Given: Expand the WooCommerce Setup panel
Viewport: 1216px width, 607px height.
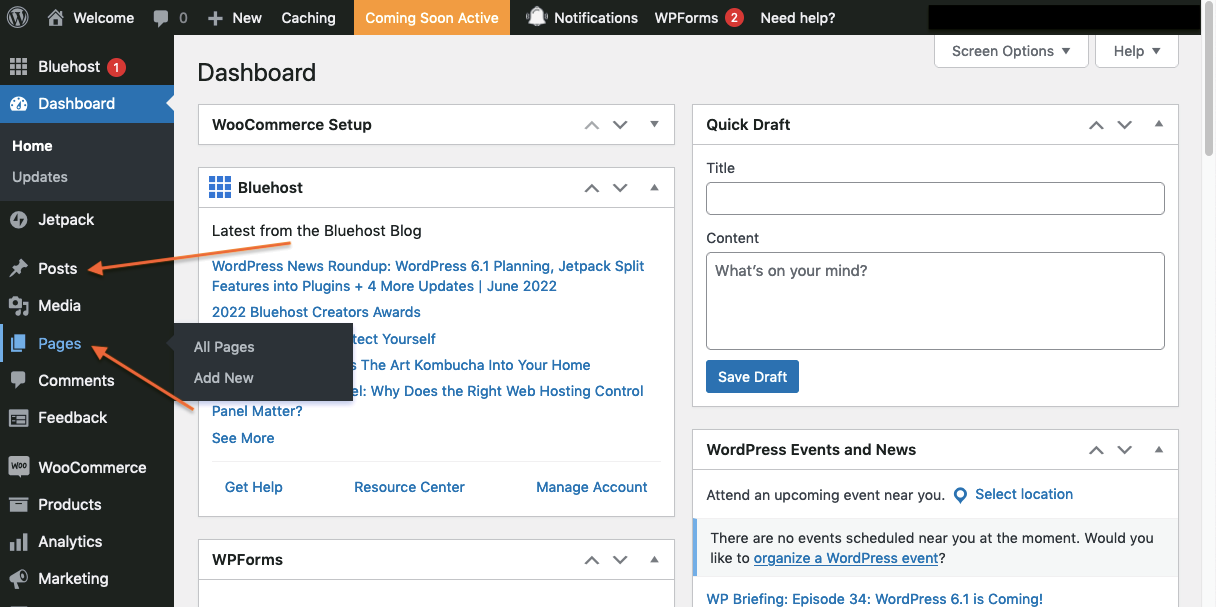Looking at the screenshot, I should point(655,124).
